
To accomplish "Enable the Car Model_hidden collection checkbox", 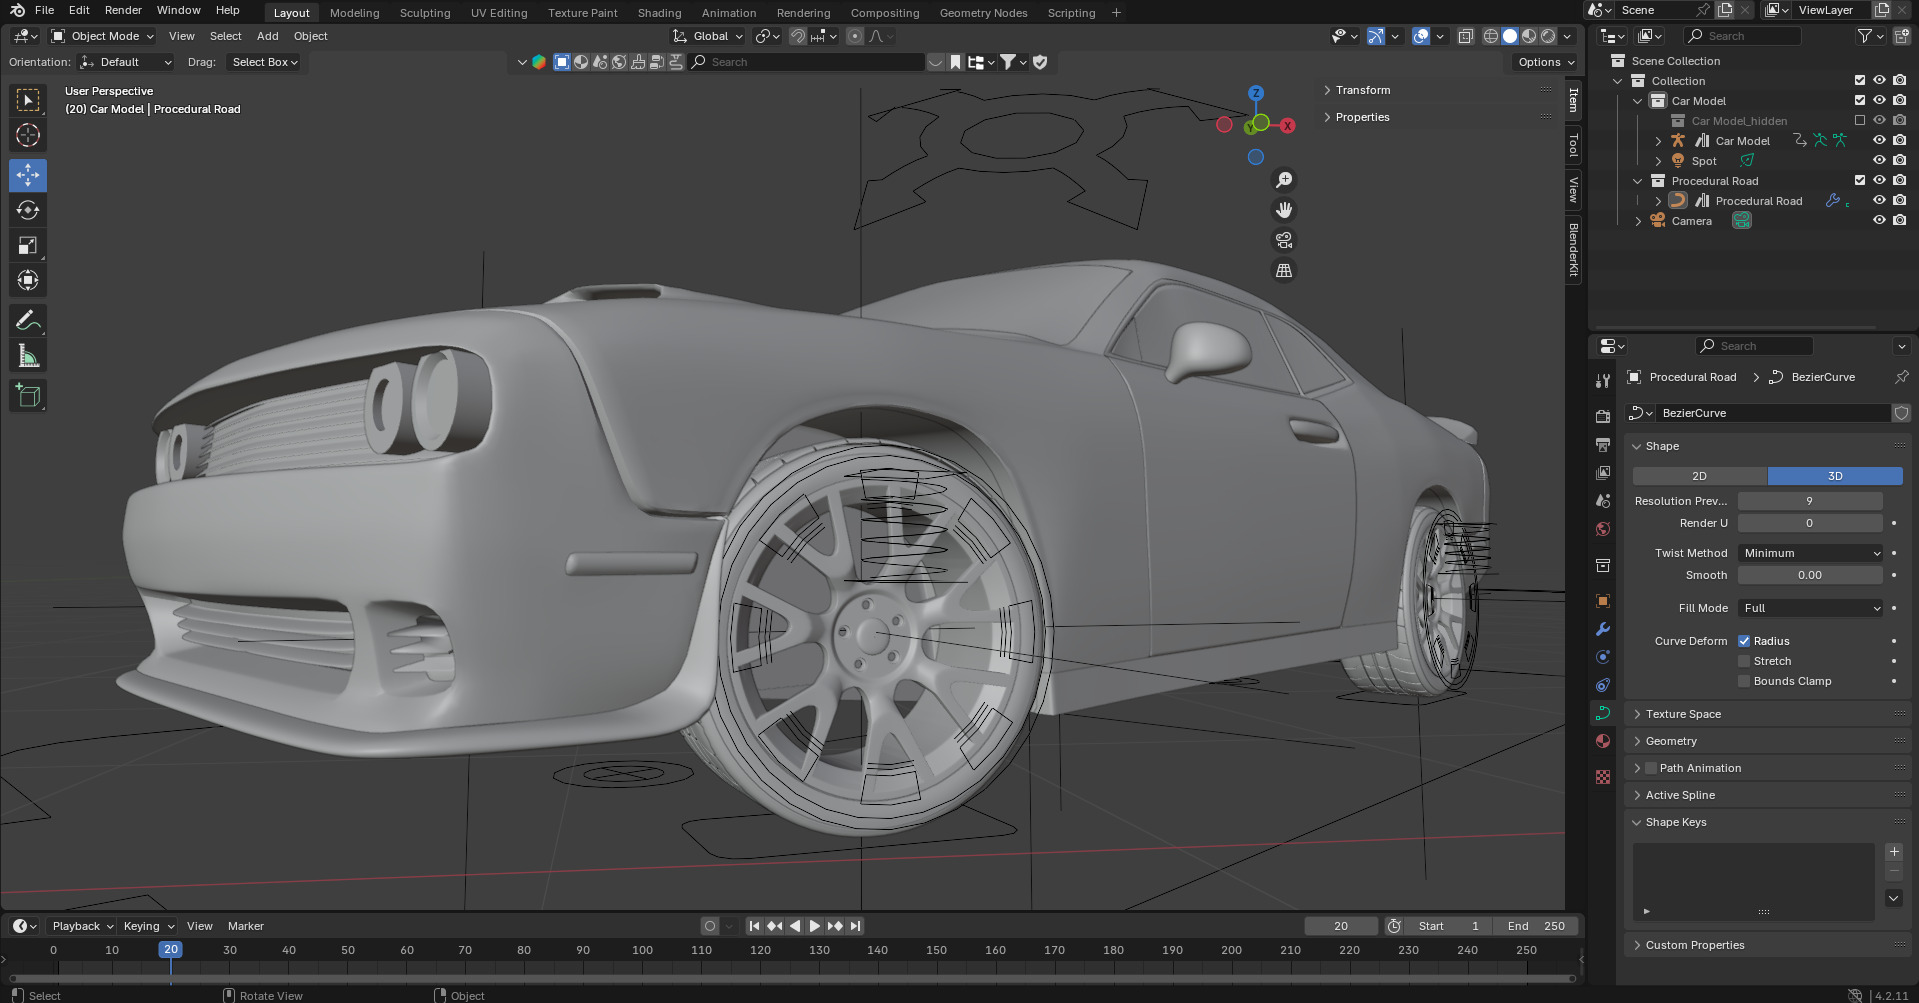I will pos(1860,120).
